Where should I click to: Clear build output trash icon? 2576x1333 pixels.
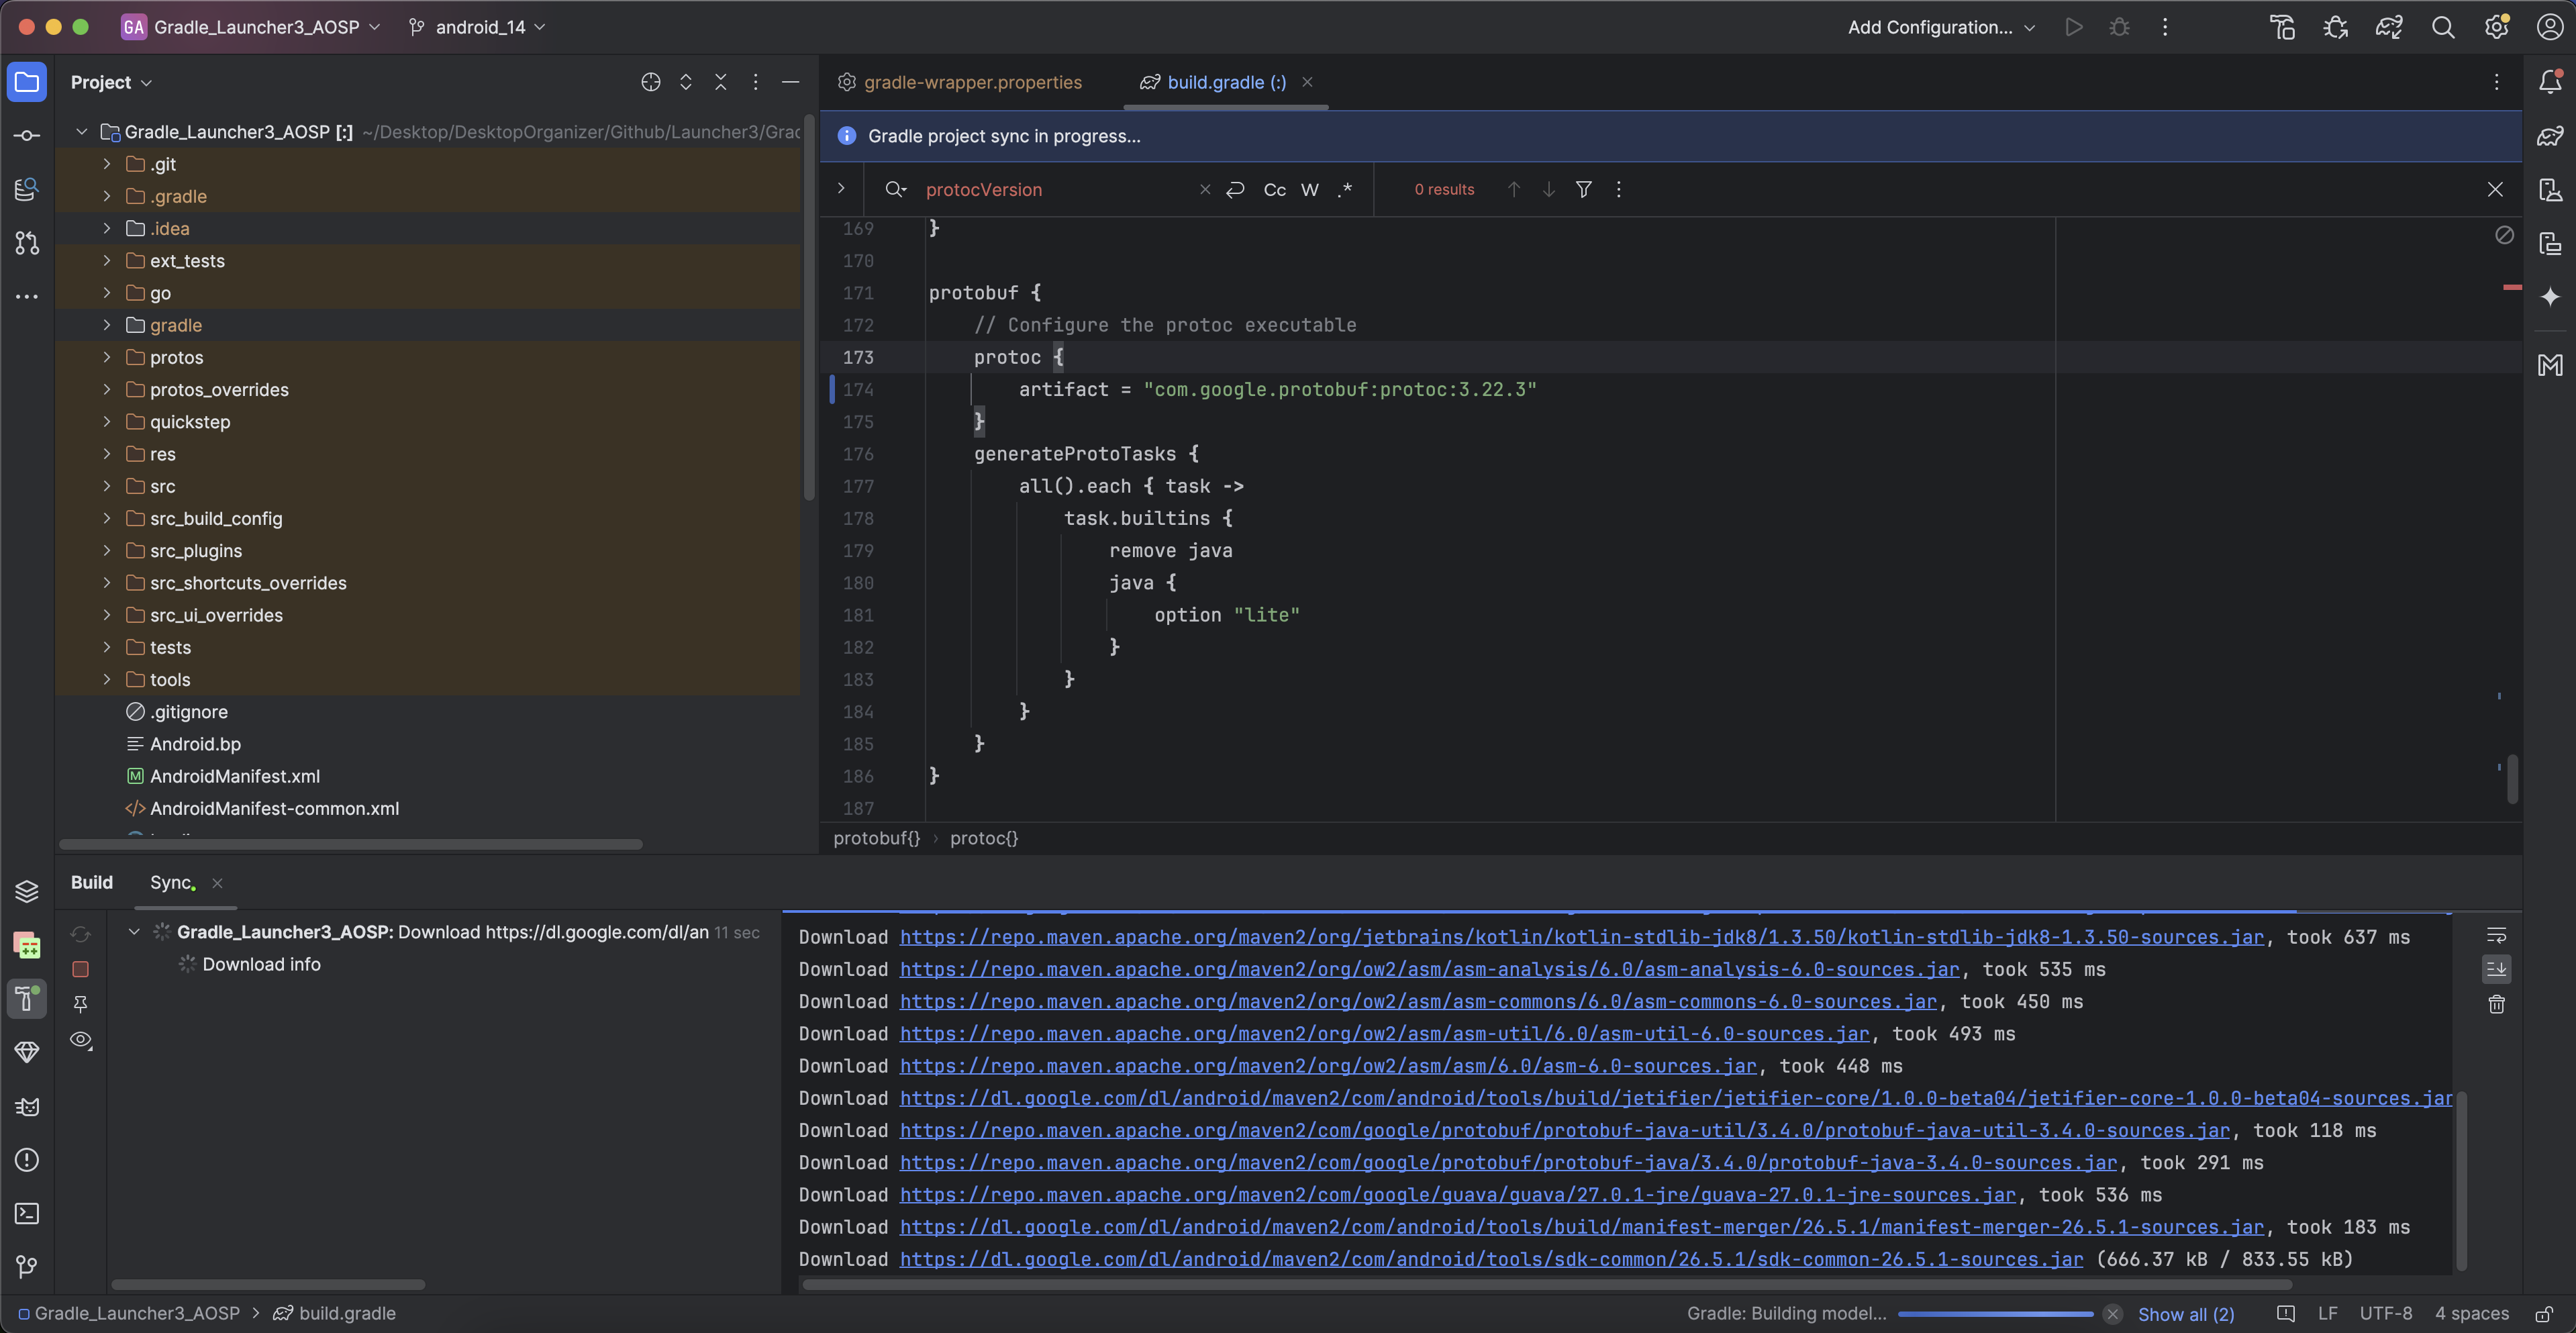click(2496, 1004)
